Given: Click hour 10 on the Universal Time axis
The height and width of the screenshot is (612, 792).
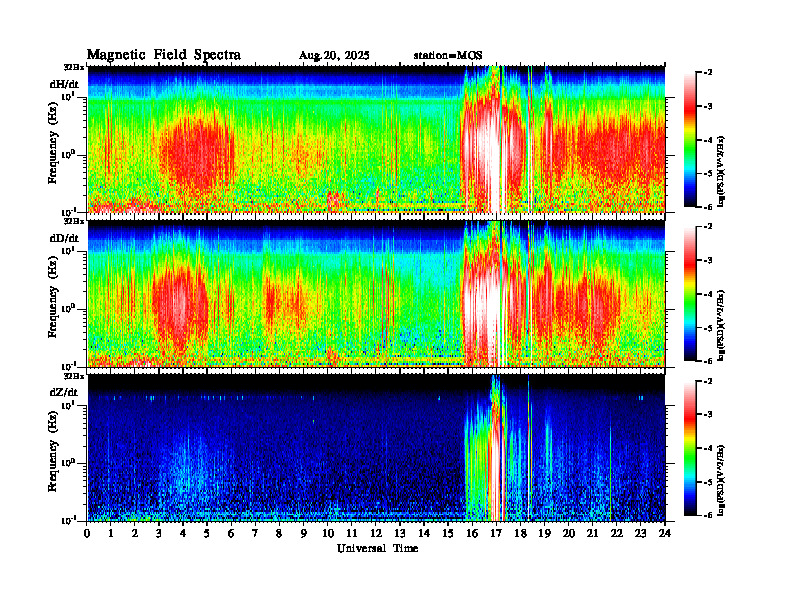Looking at the screenshot, I should (328, 534).
